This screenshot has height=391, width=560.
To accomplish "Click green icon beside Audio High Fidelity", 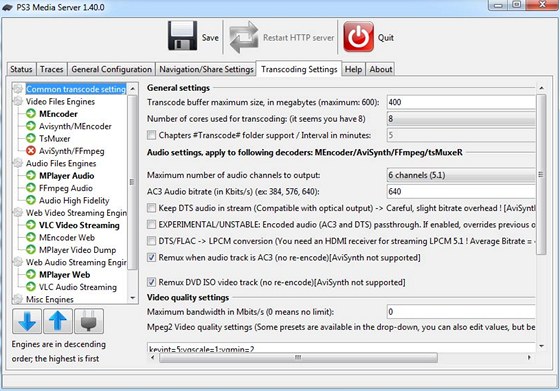I will pyautogui.click(x=31, y=200).
